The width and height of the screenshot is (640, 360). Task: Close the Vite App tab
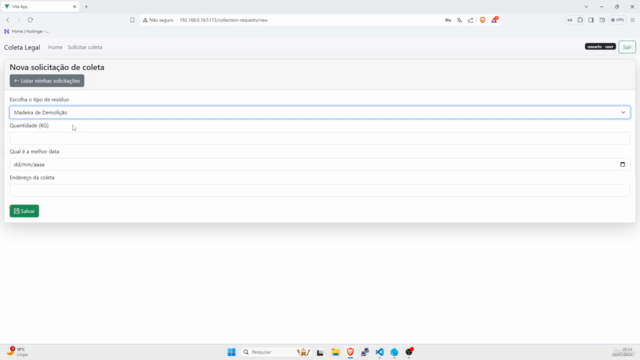[x=74, y=7]
